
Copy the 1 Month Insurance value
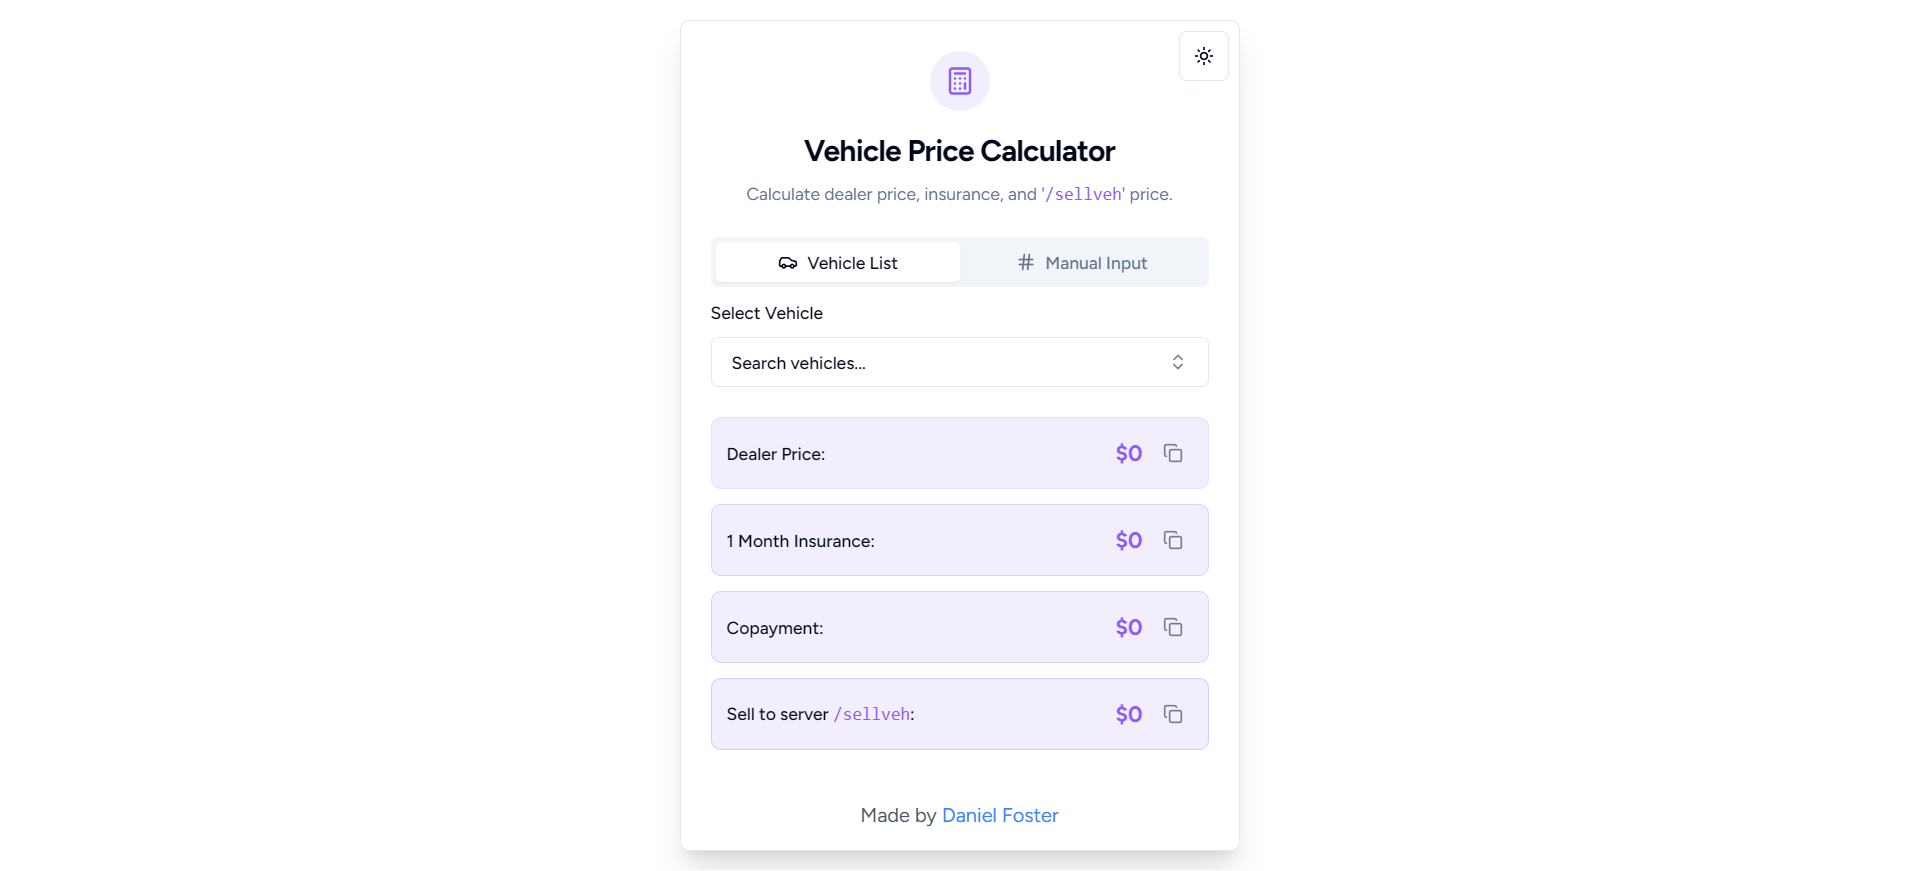(x=1173, y=540)
